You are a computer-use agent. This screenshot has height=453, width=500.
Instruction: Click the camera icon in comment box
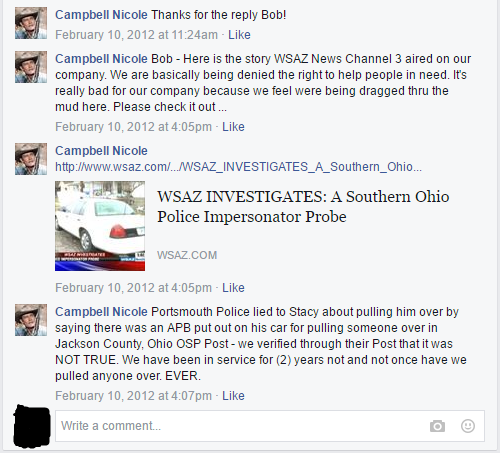pyautogui.click(x=437, y=426)
